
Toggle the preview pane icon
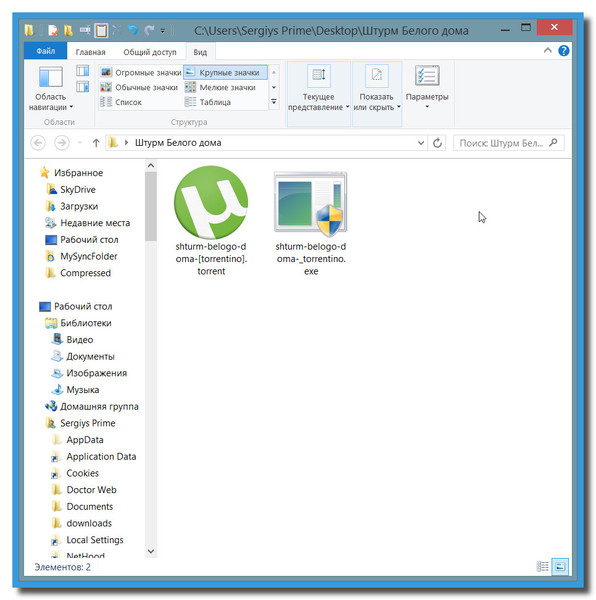point(82,71)
